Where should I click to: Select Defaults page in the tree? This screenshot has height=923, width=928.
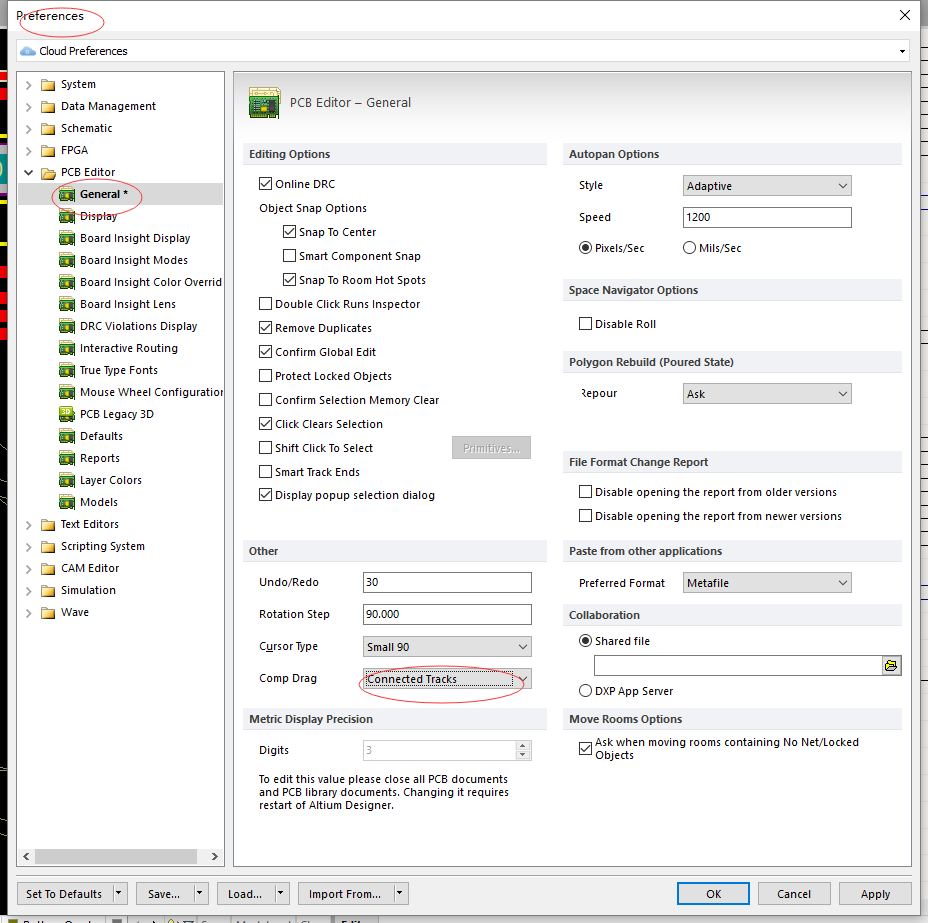coord(101,436)
